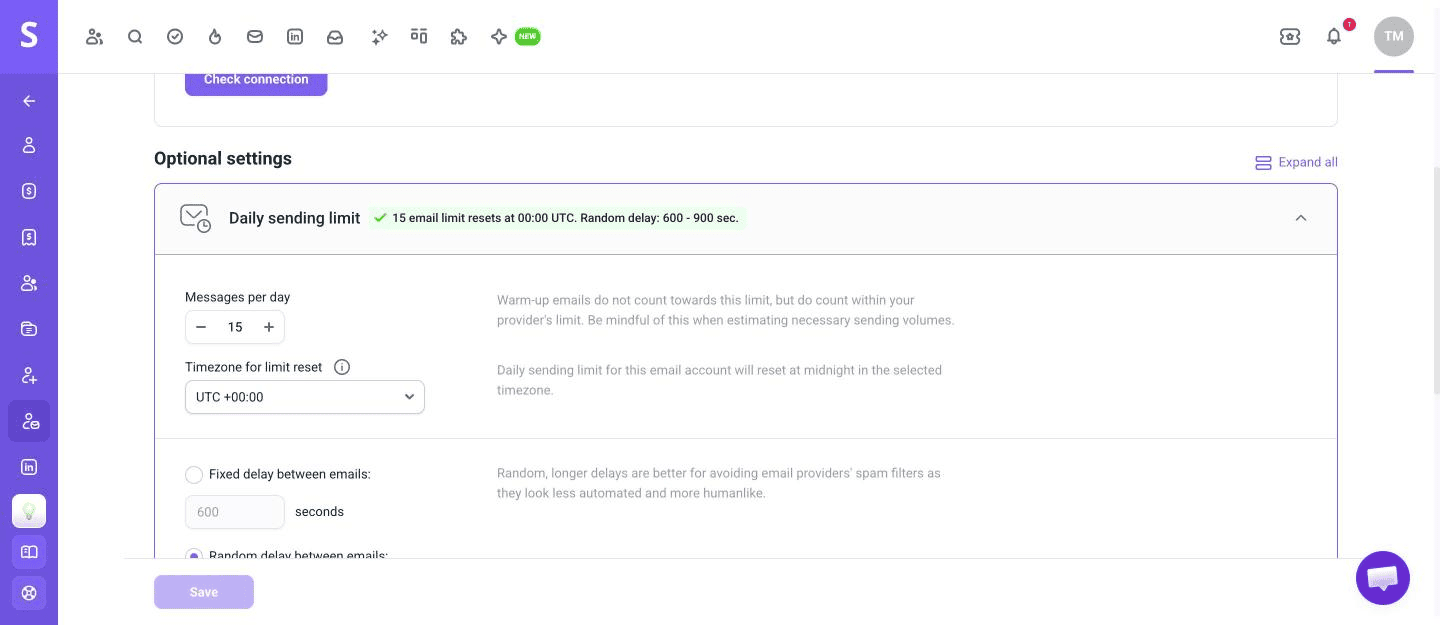Open the team members icon in sidebar
Image resolution: width=1440 pixels, height=625 pixels.
29,283
